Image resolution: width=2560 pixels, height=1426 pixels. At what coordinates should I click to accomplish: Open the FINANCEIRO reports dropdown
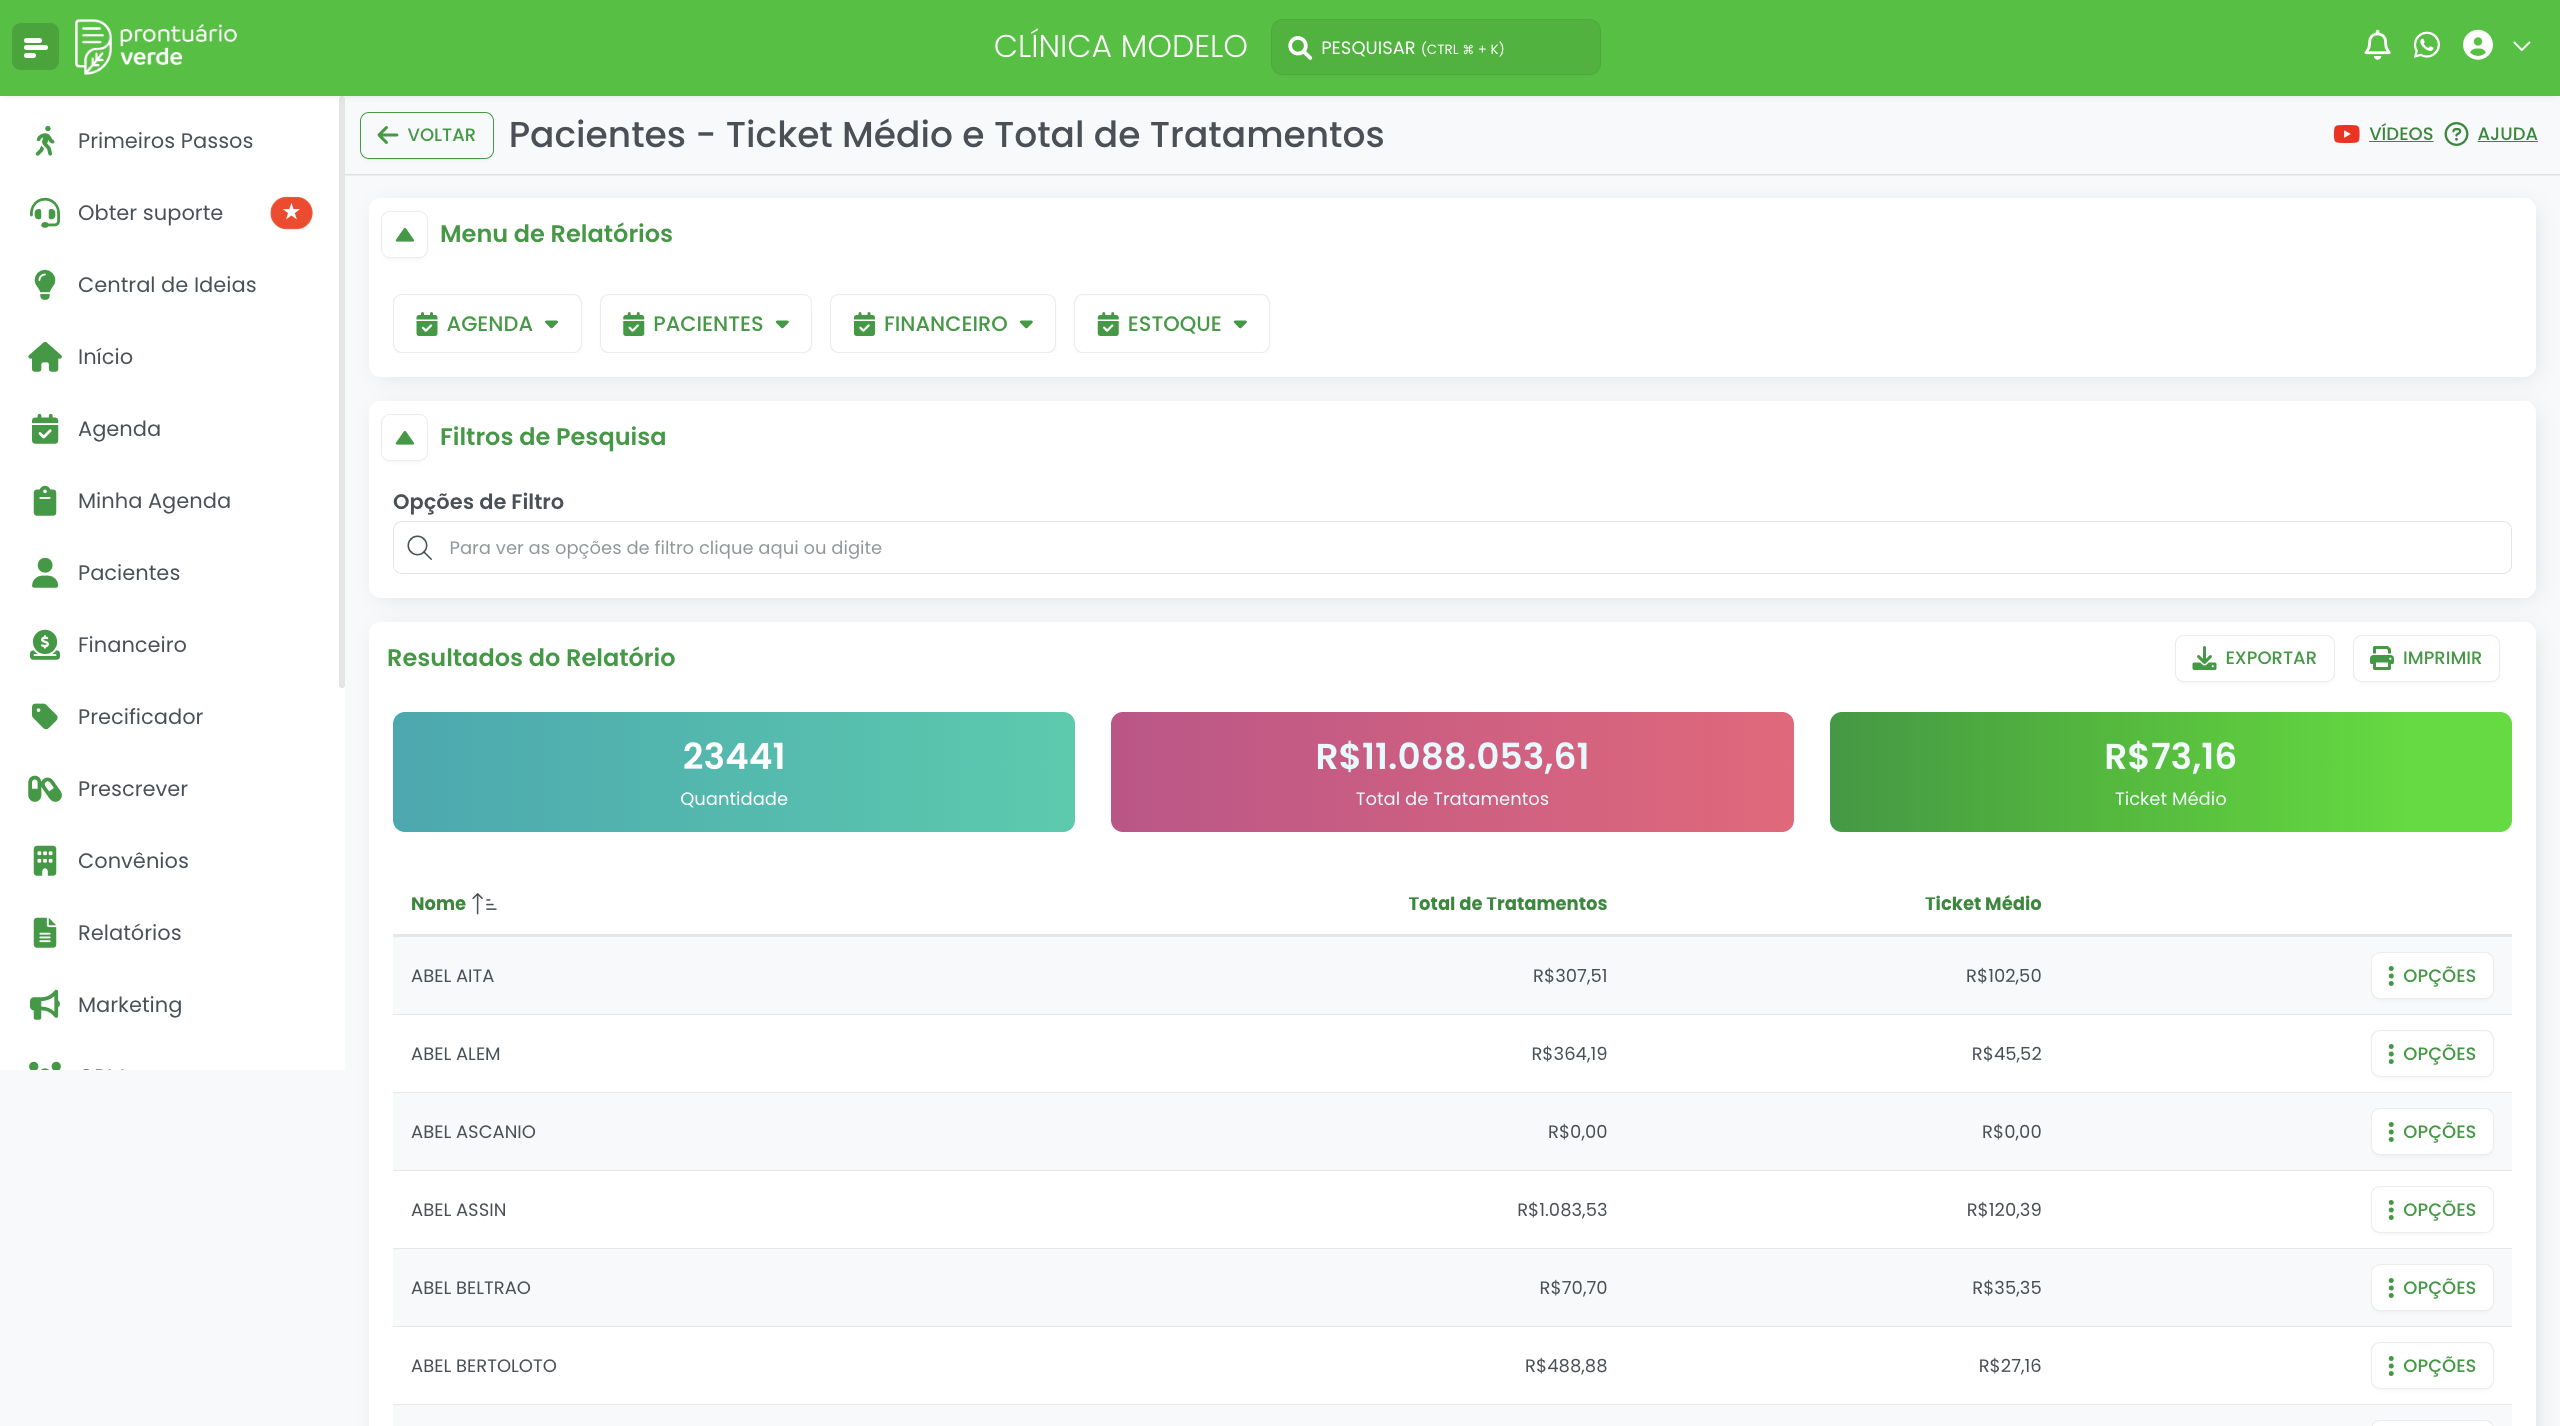[x=942, y=324]
